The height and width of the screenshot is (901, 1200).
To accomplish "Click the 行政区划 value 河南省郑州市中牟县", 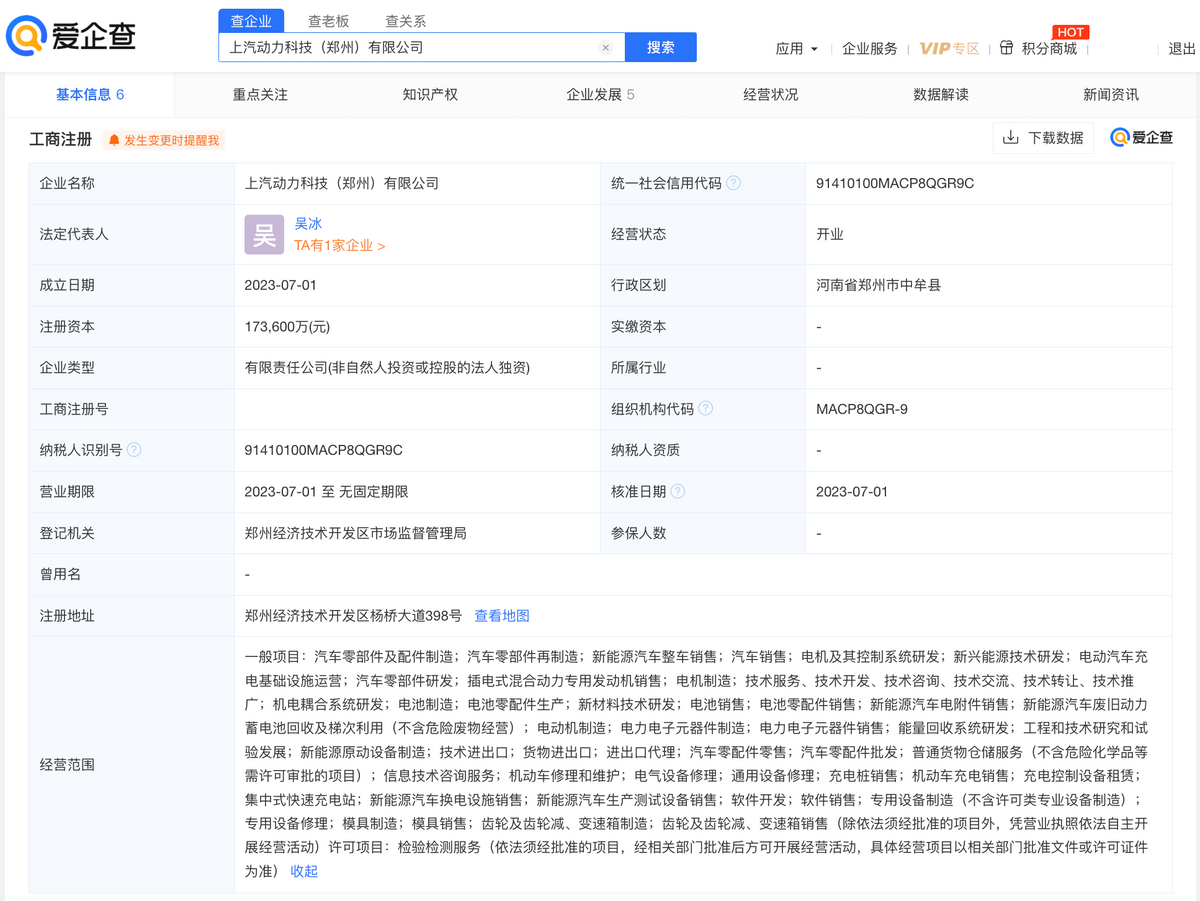I will click(879, 285).
